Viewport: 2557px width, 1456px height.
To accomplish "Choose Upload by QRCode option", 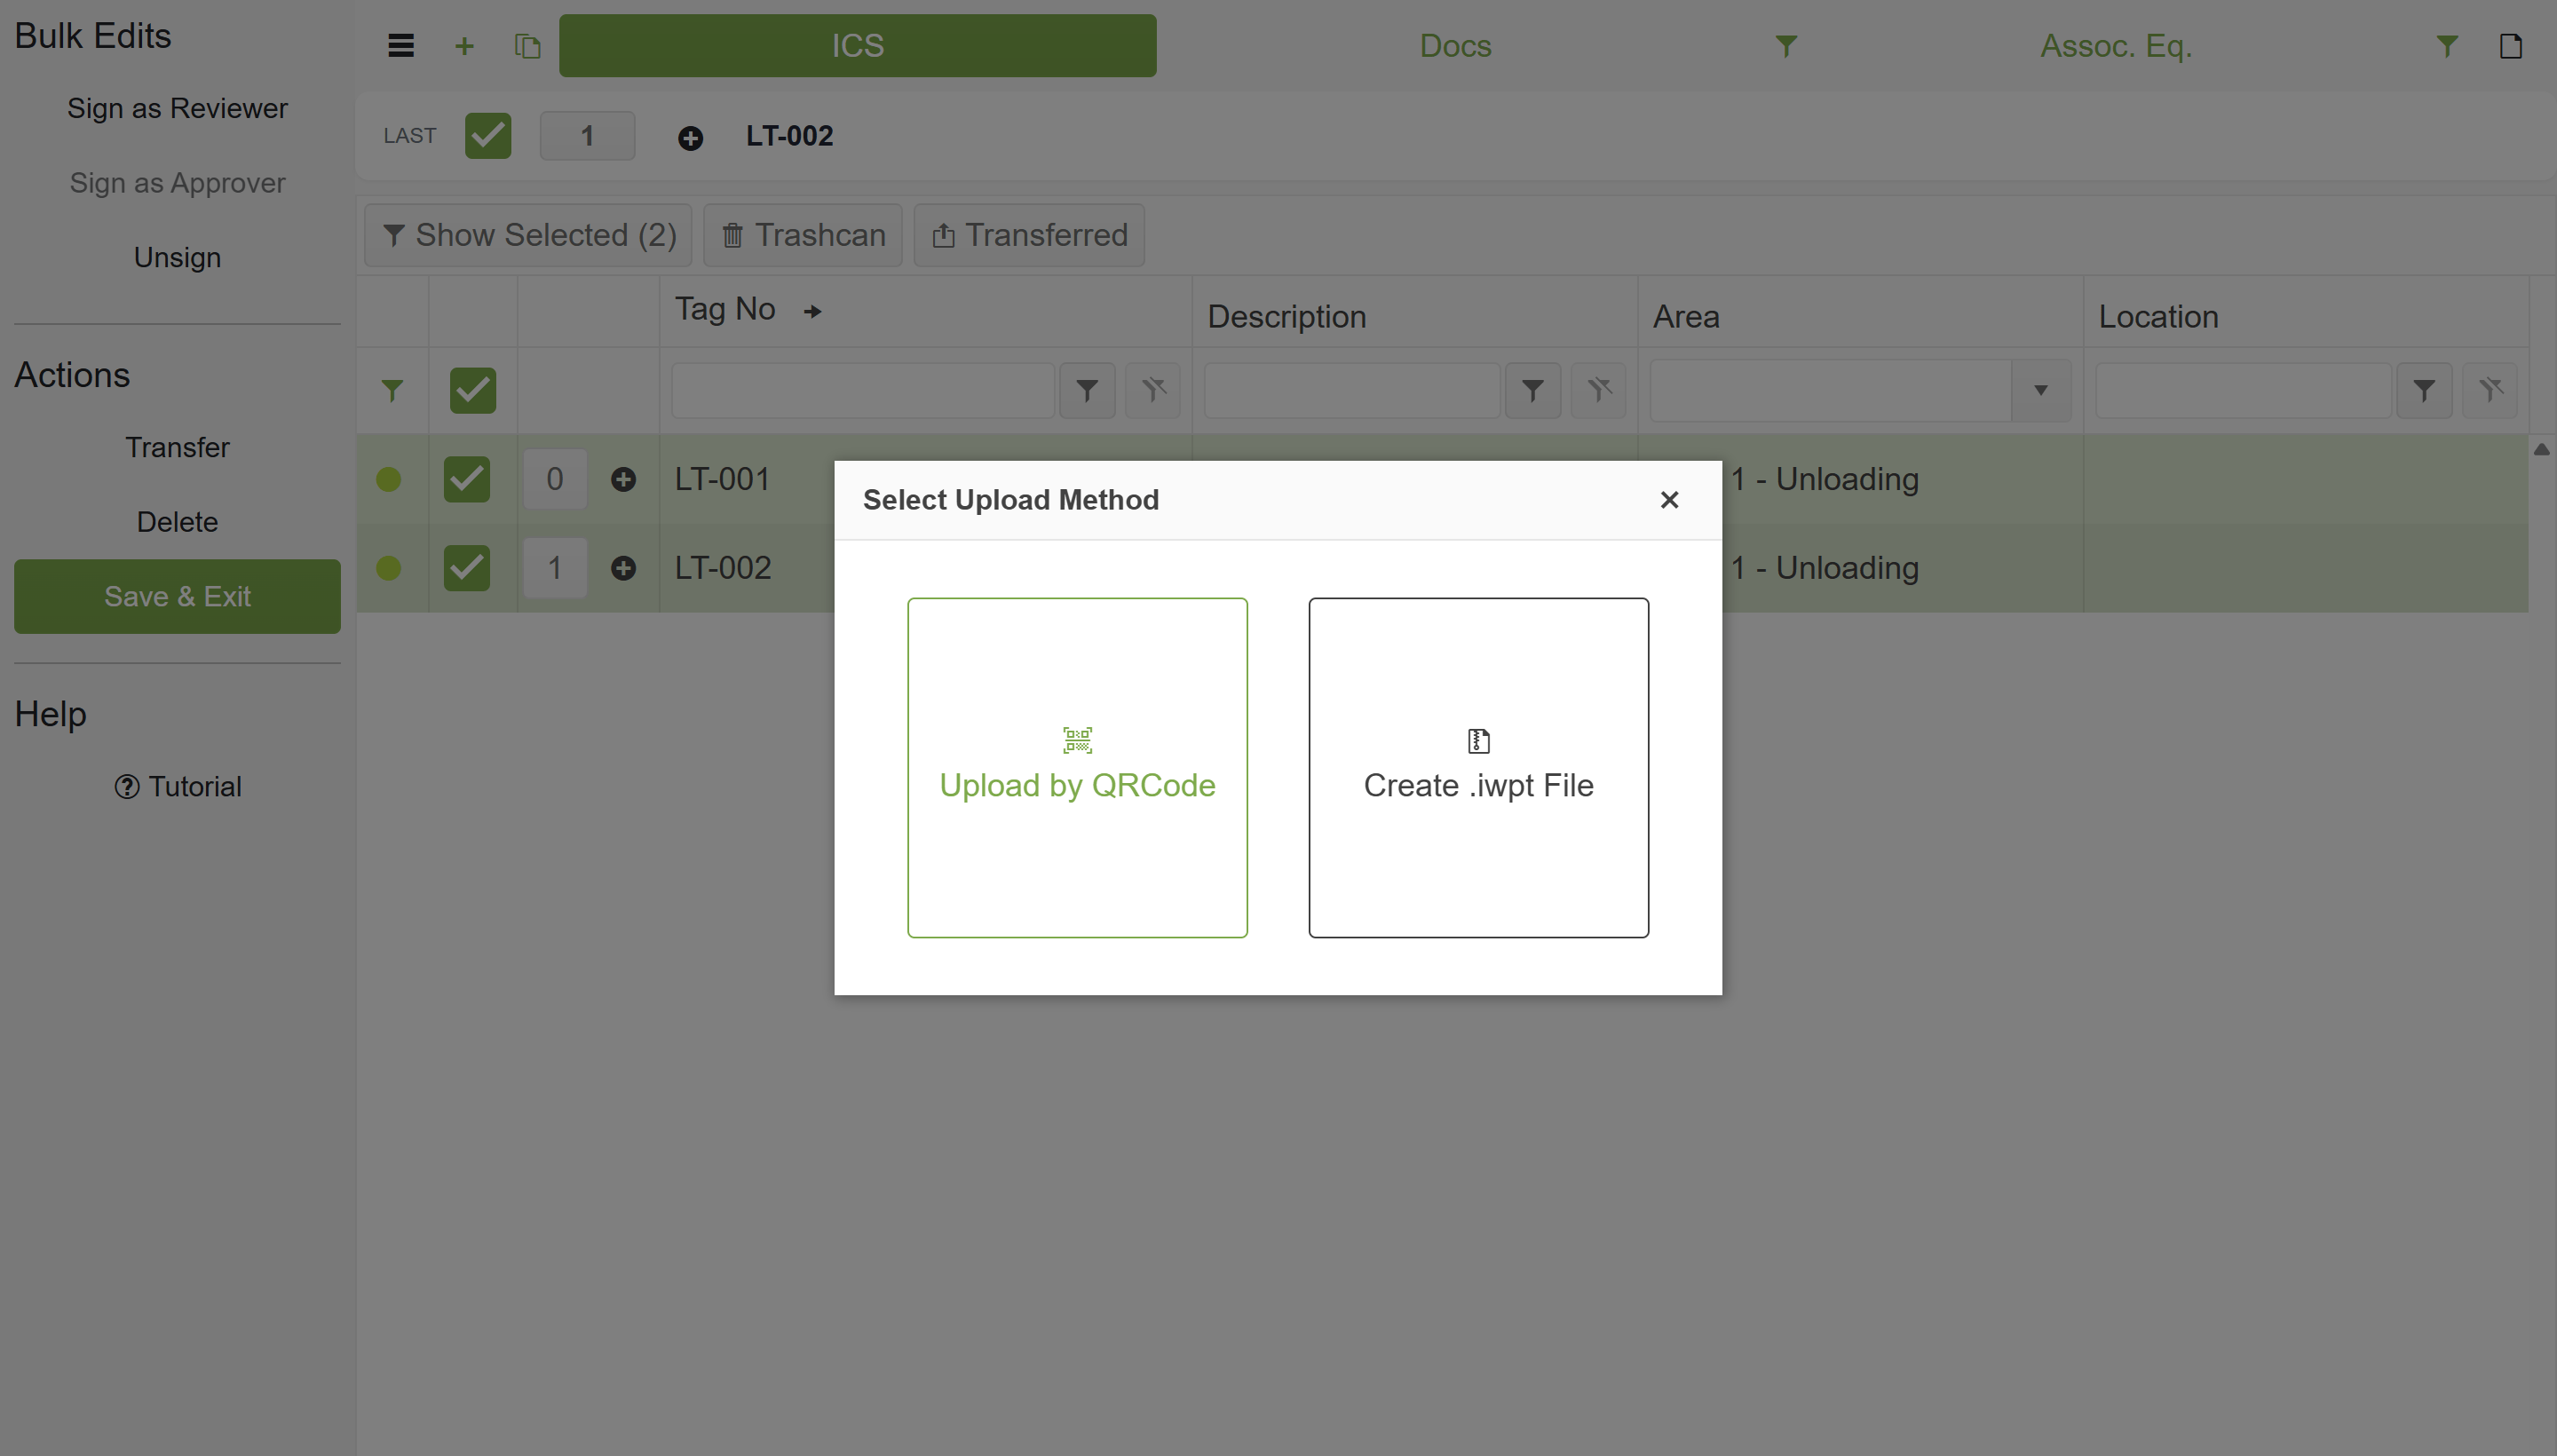I will (x=1077, y=768).
